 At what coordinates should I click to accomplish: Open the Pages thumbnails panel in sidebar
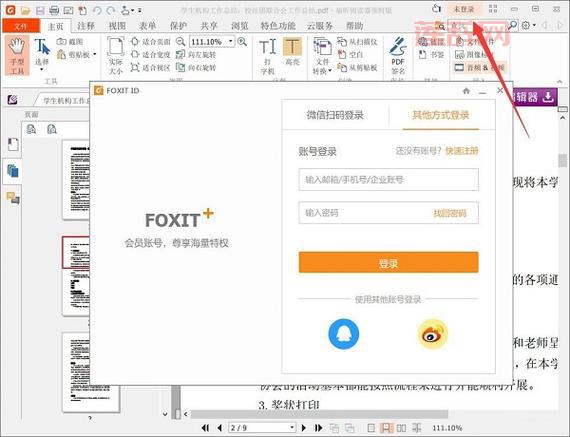(13, 171)
